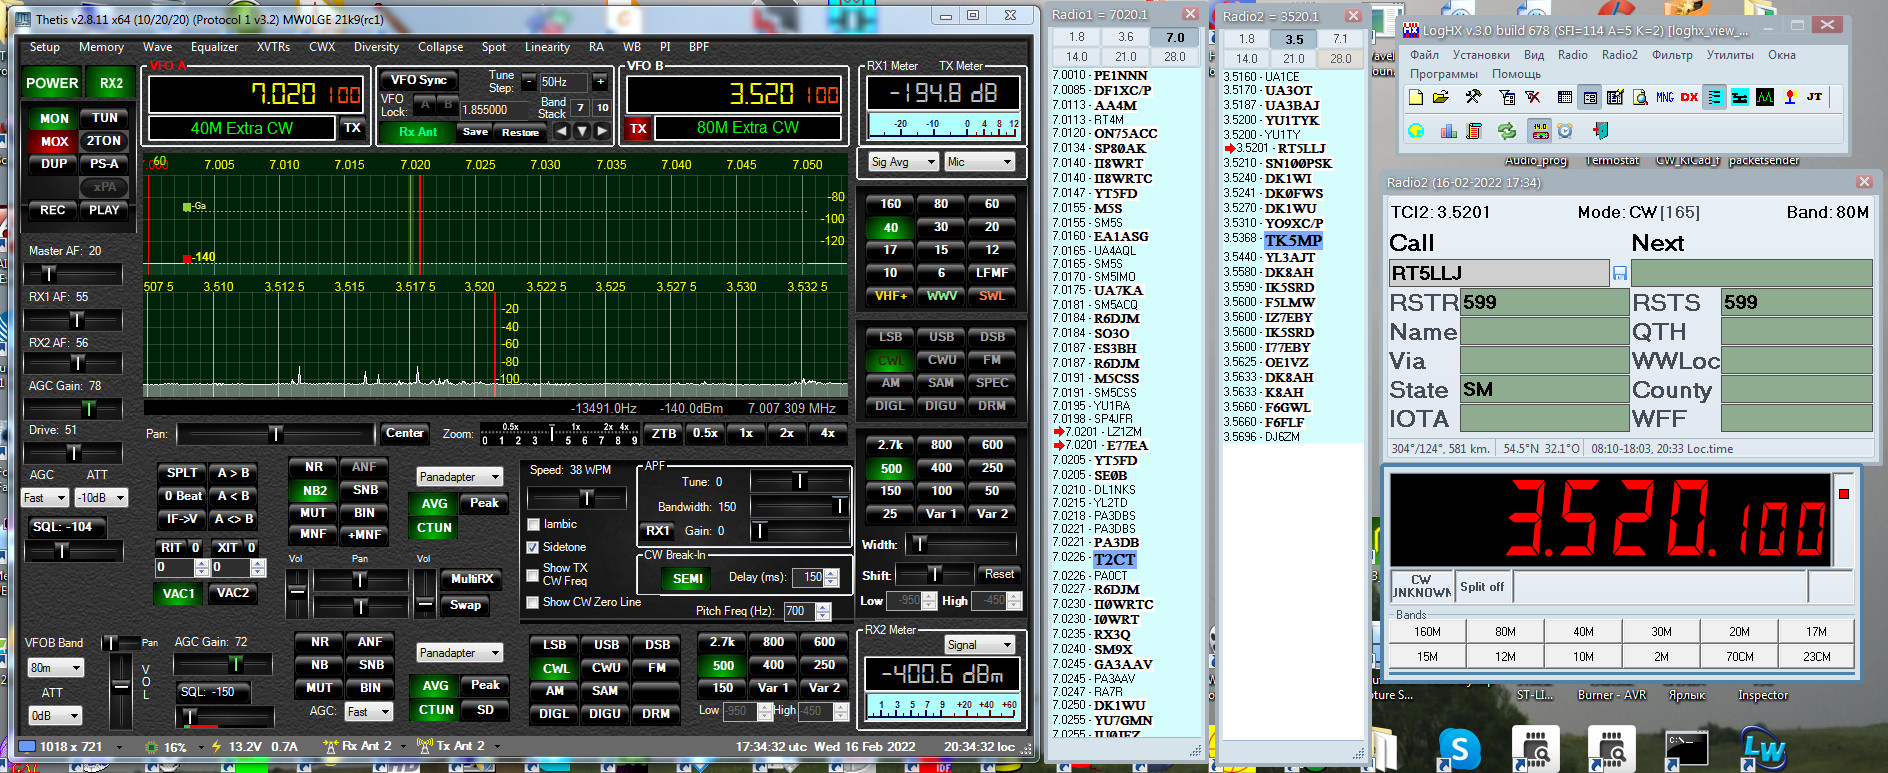1888x773 pixels.
Task: Adjust the Master AF slider
Action: point(74,273)
